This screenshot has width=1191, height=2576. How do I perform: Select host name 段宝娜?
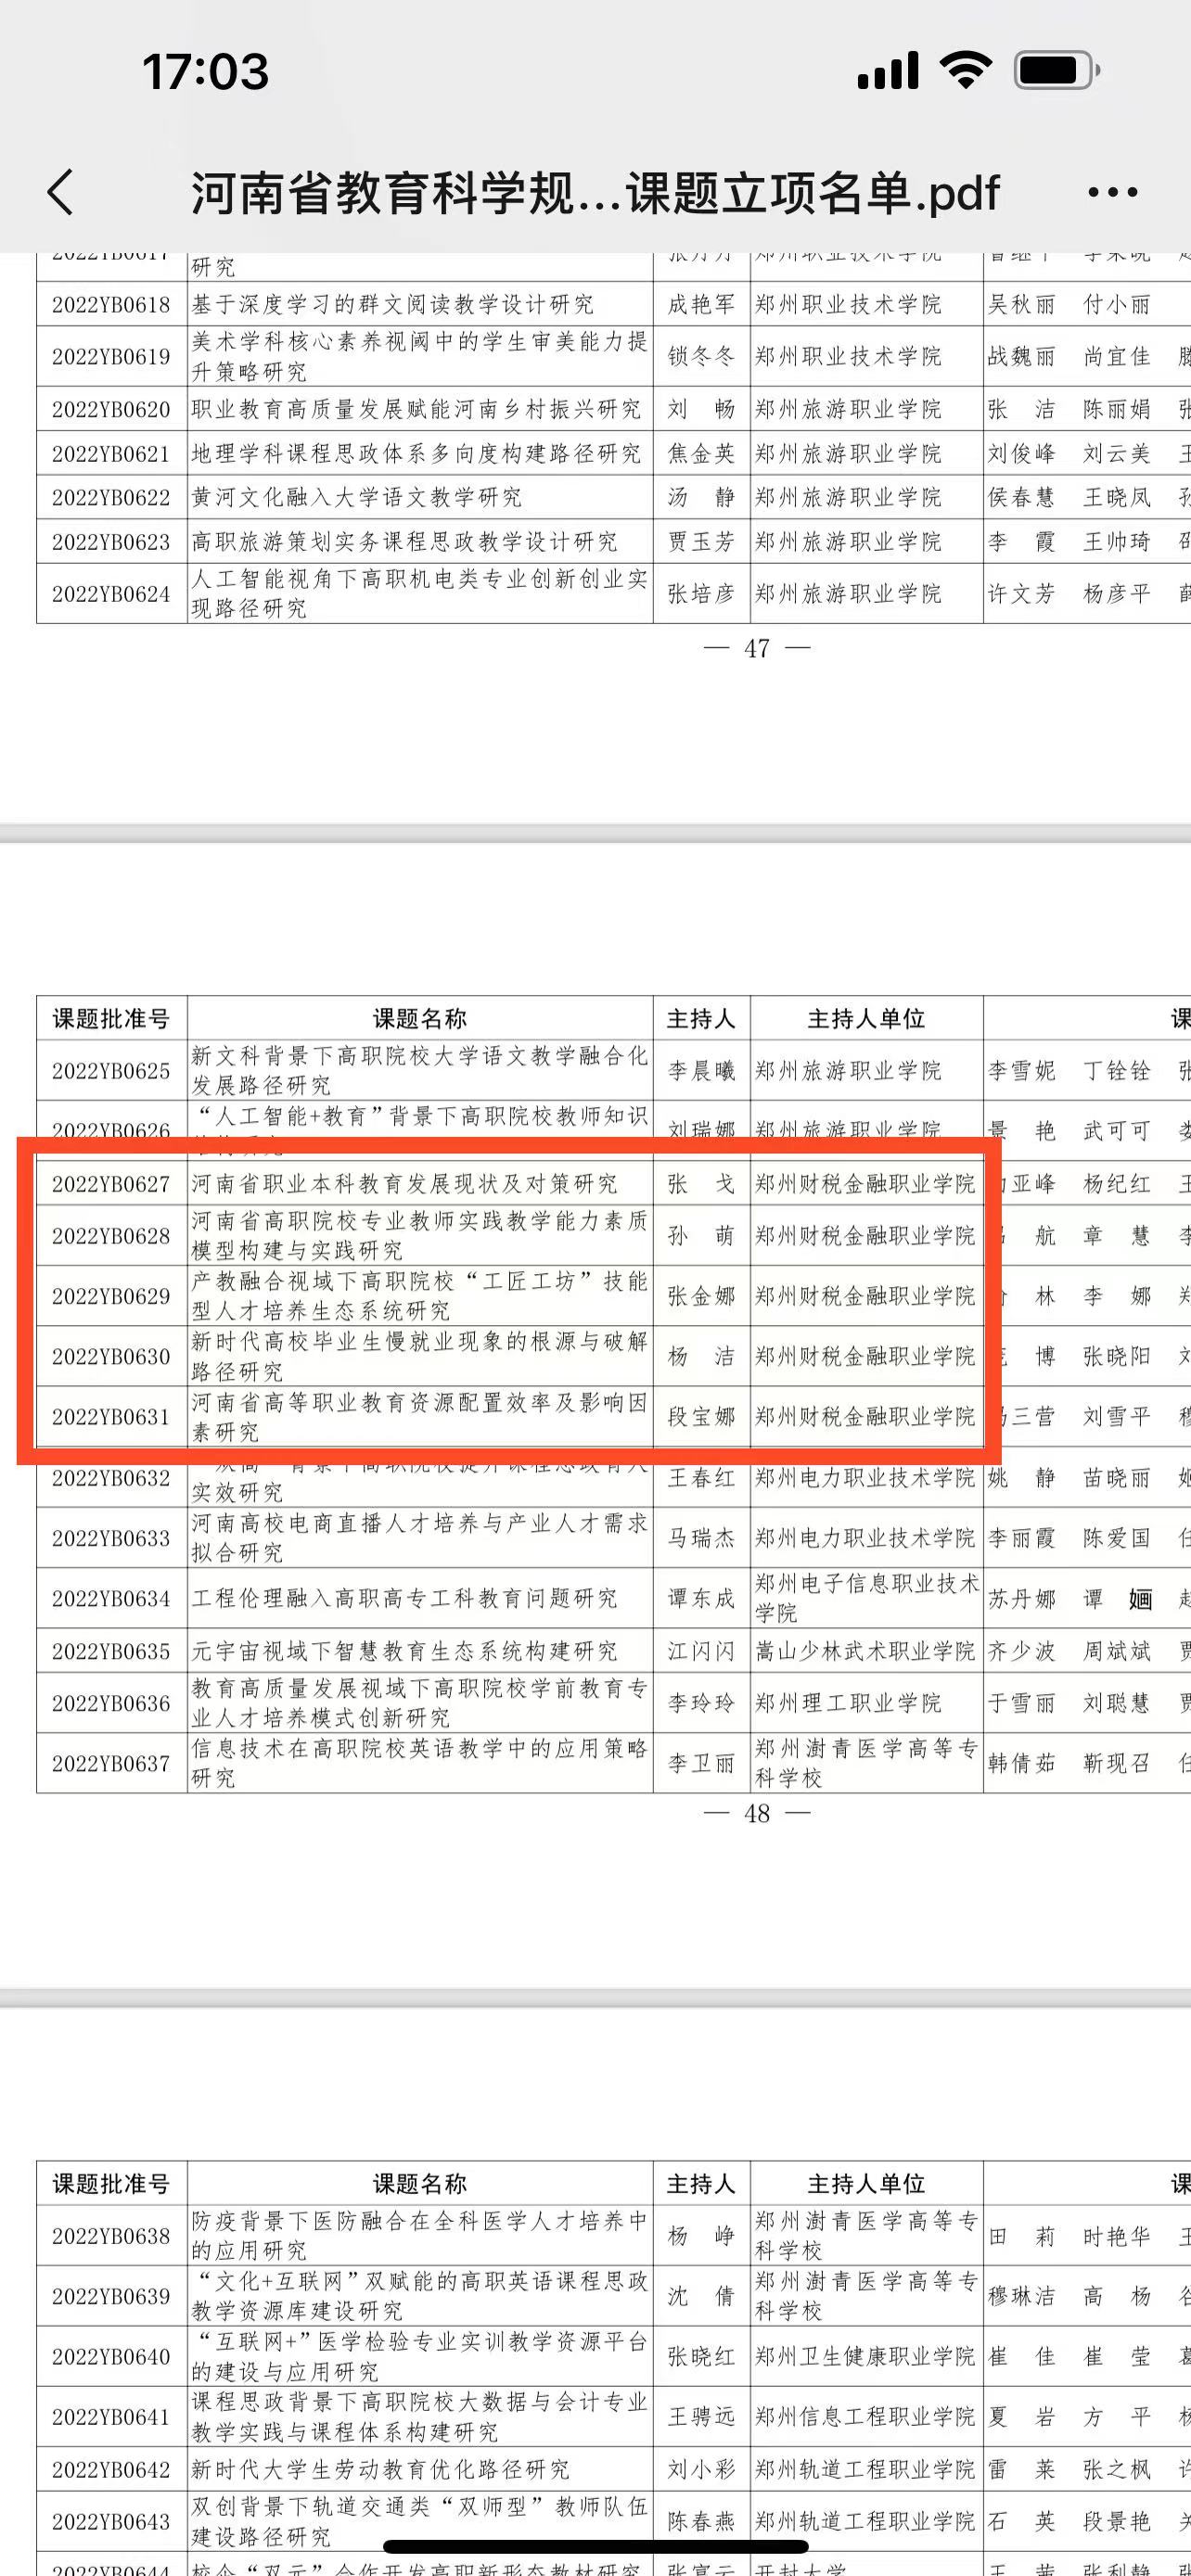coord(701,1417)
